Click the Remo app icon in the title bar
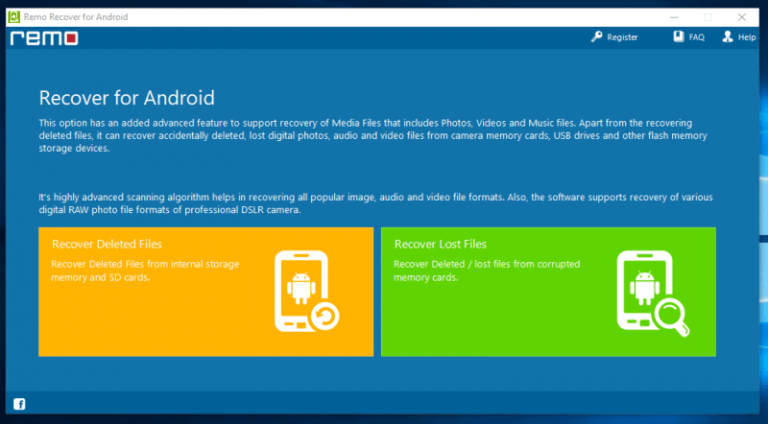 pos(14,17)
